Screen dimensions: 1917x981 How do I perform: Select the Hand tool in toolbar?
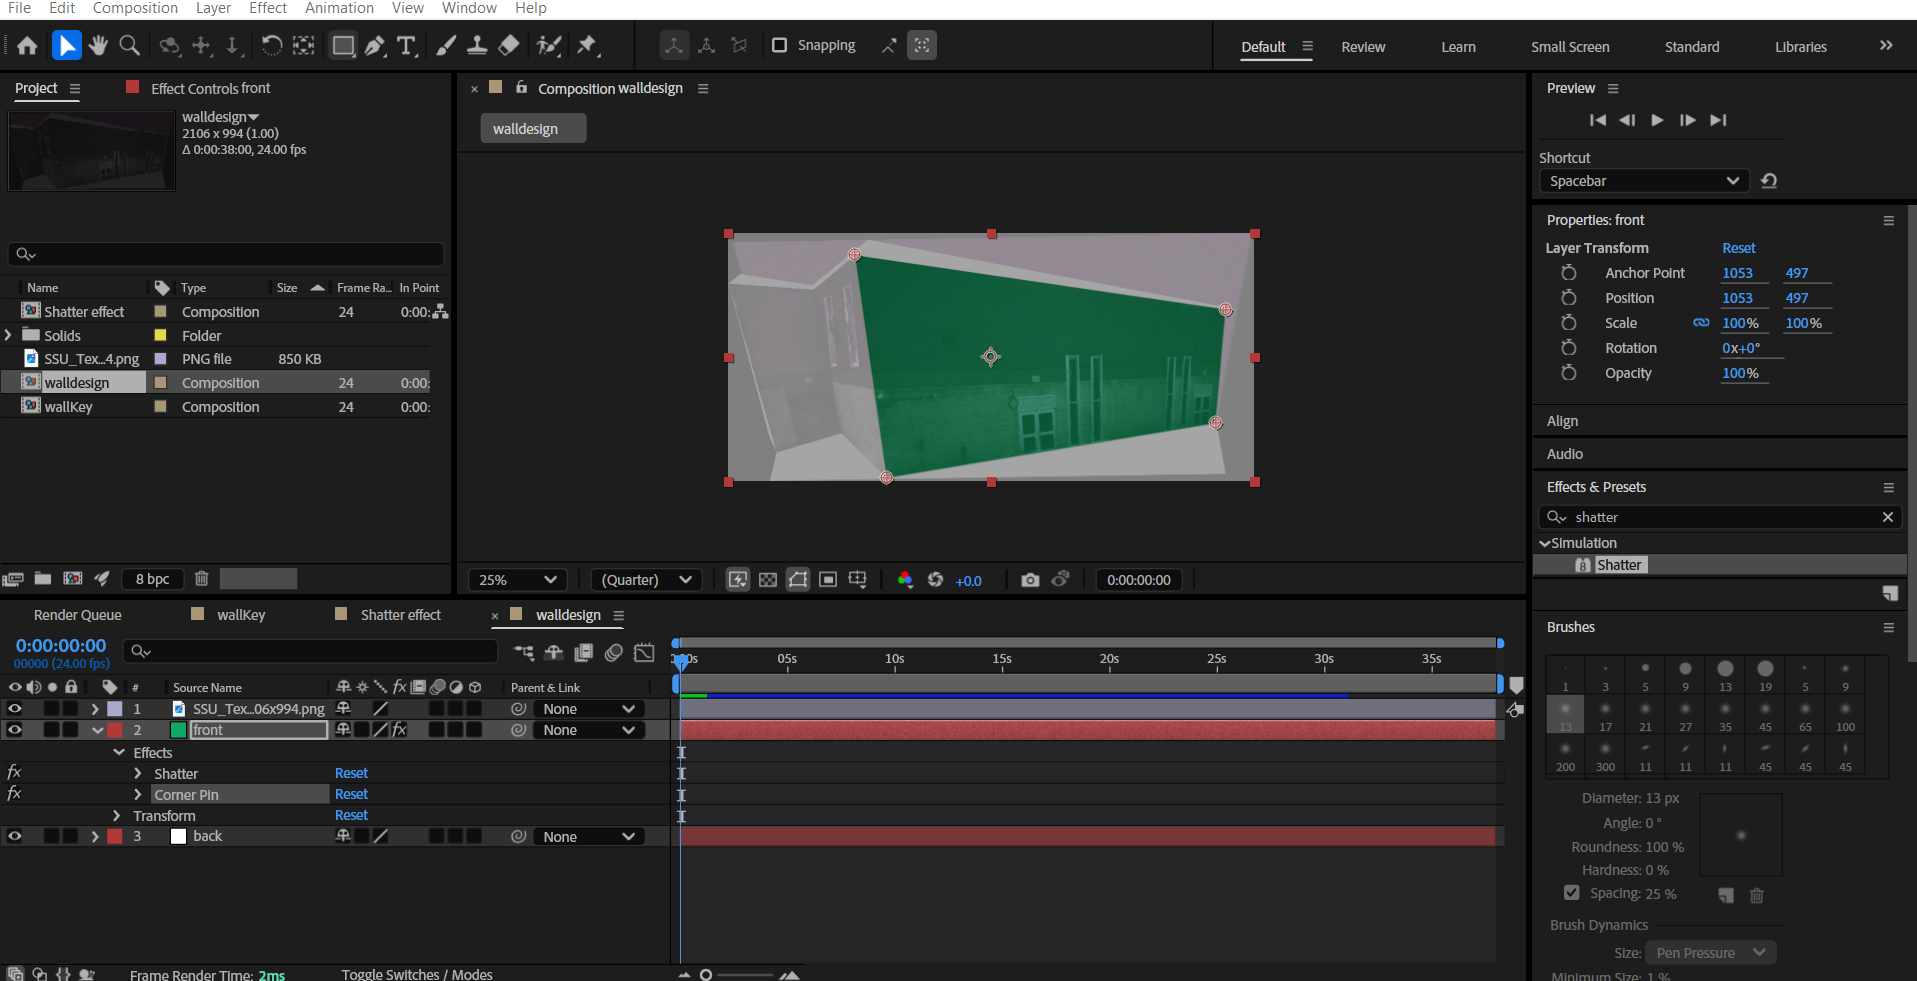98,46
